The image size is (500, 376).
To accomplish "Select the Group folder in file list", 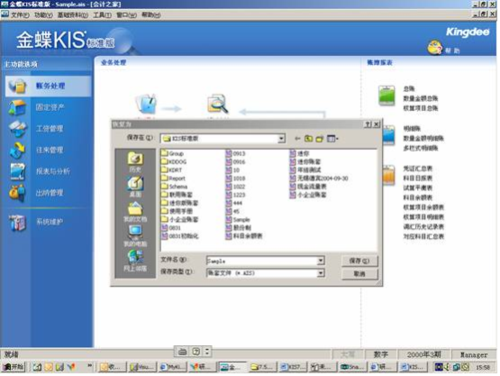I will 172,154.
